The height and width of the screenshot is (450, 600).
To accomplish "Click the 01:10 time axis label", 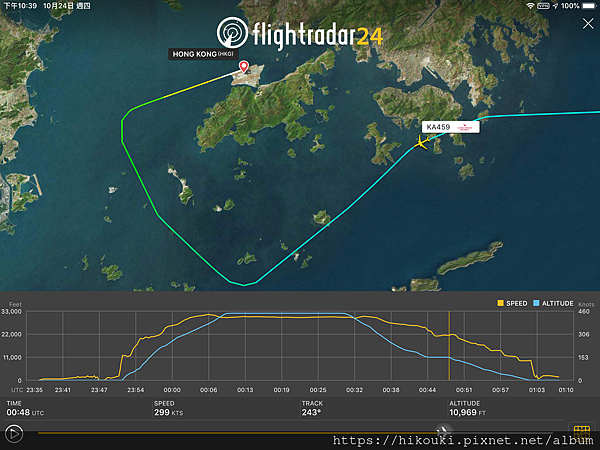I will click(x=566, y=390).
